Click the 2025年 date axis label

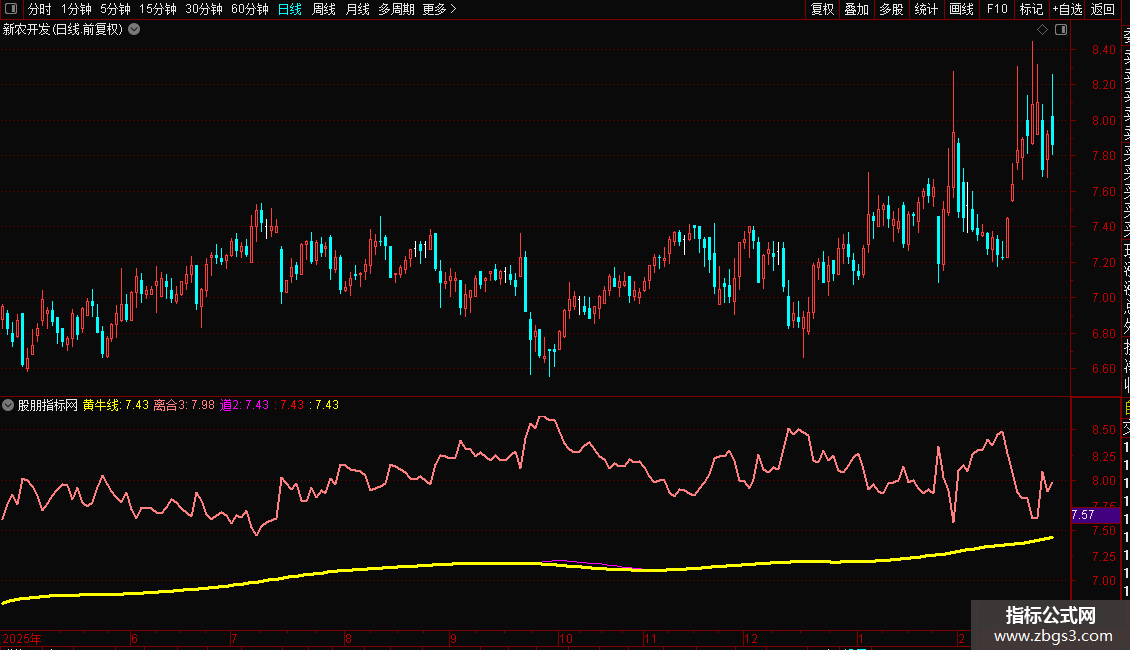pos(22,638)
